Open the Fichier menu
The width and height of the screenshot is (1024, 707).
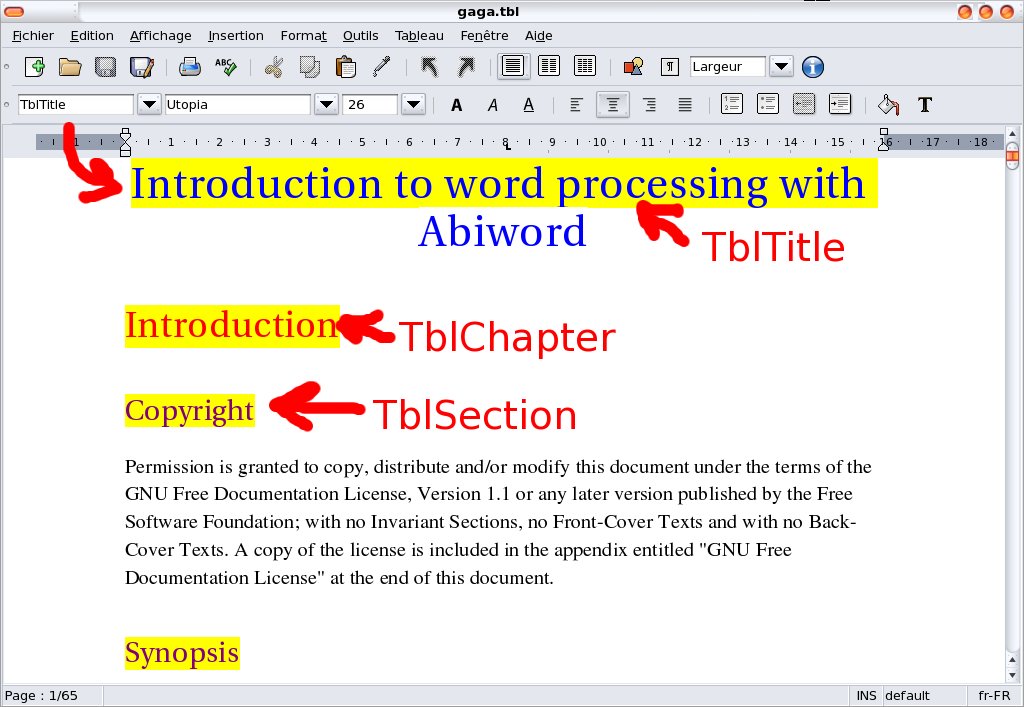[33, 36]
